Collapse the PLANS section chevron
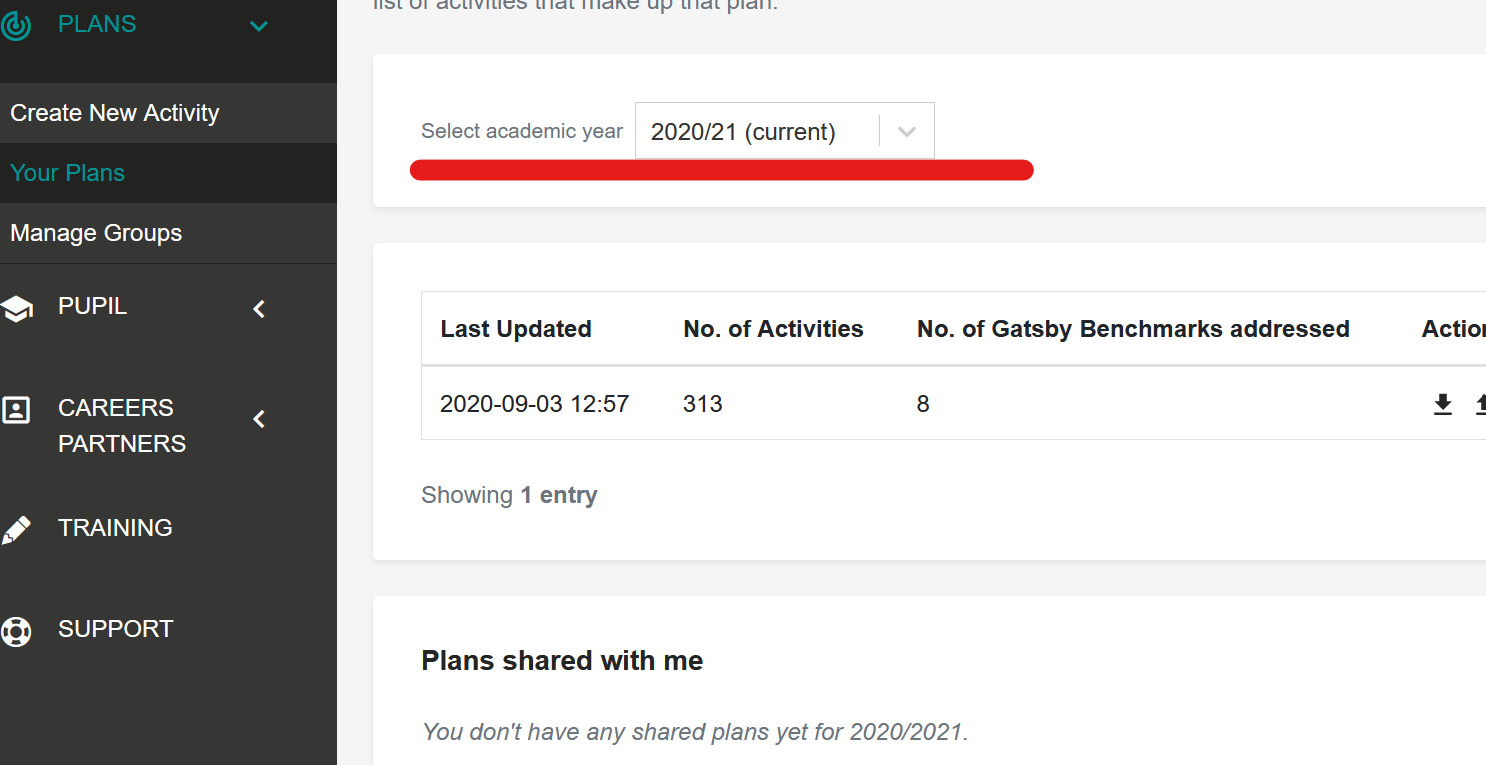The image size is (1486, 765). pos(259,26)
